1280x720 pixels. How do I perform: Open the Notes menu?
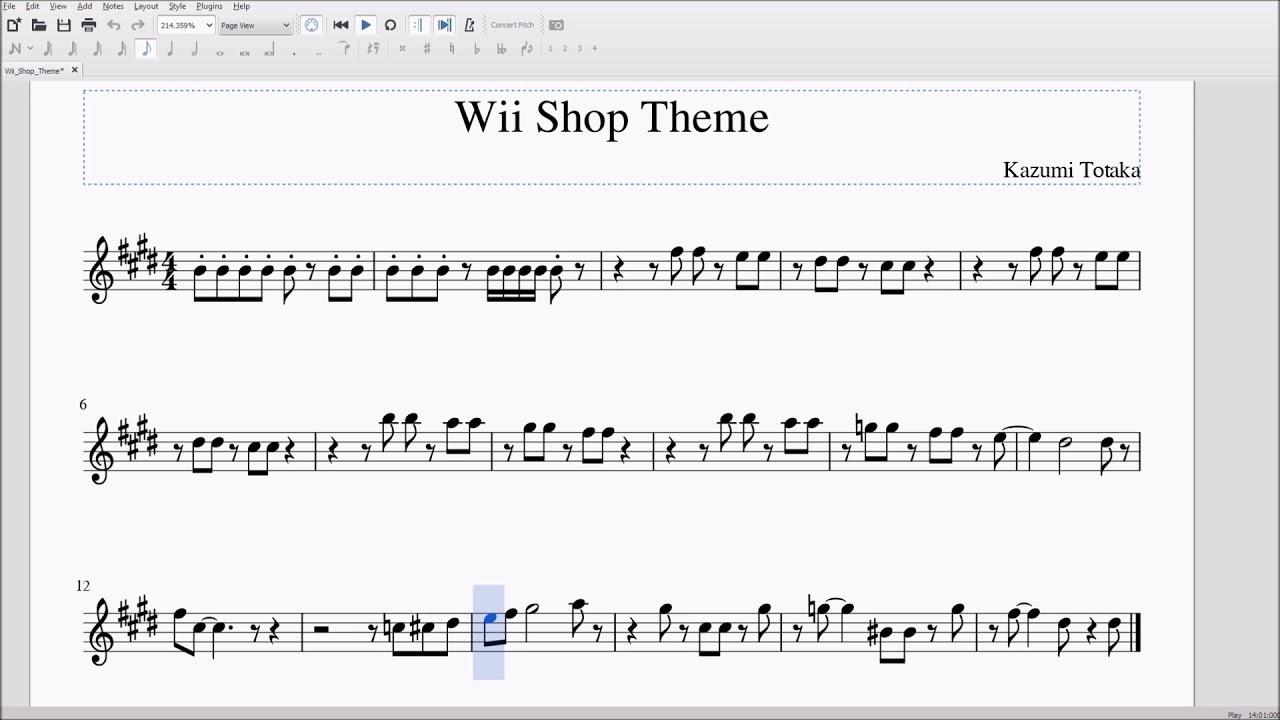[x=113, y=6]
